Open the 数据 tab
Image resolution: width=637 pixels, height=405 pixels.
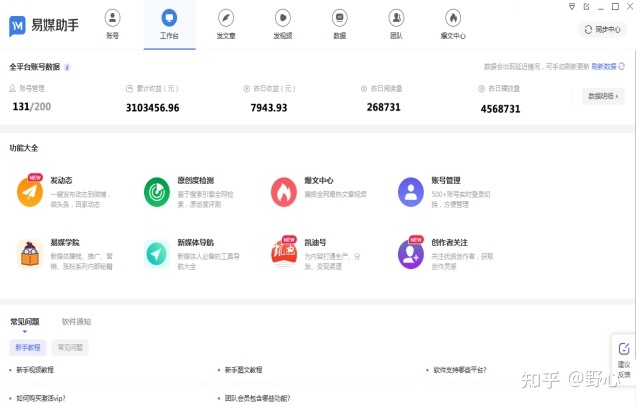(x=340, y=24)
